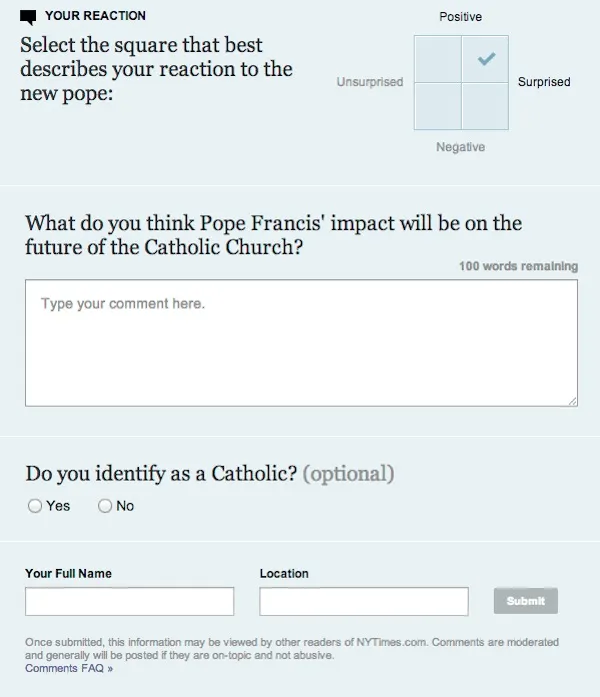
Task: Focus the Your Full Name field
Action: pyautogui.click(x=129, y=601)
